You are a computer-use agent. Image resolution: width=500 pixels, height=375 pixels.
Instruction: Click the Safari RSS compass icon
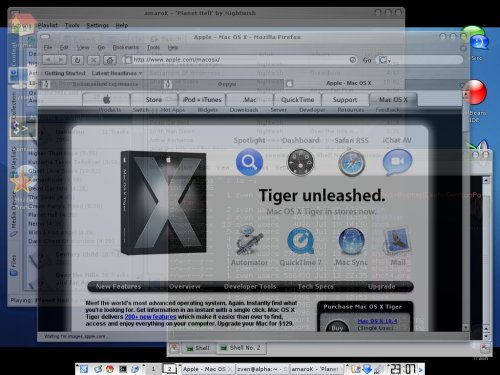point(351,163)
